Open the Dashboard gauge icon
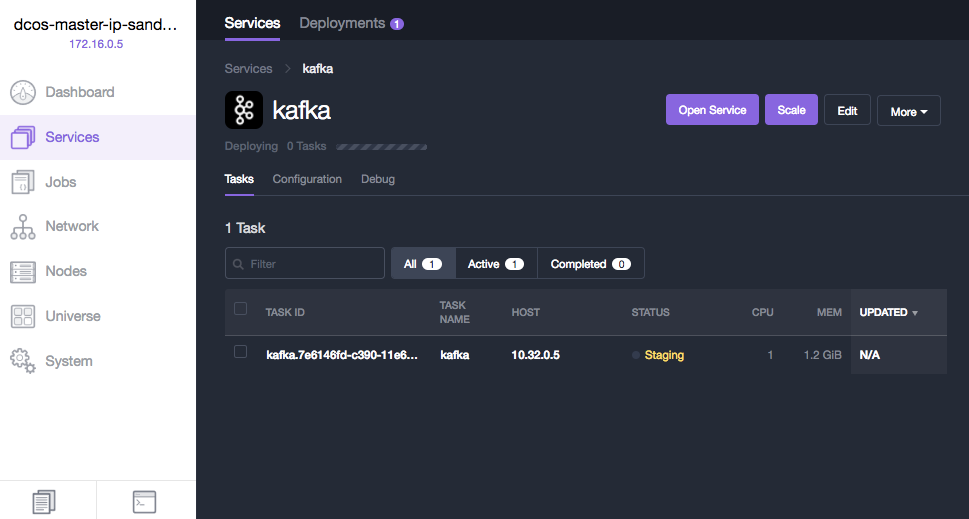The image size is (969, 519). click(x=23, y=93)
